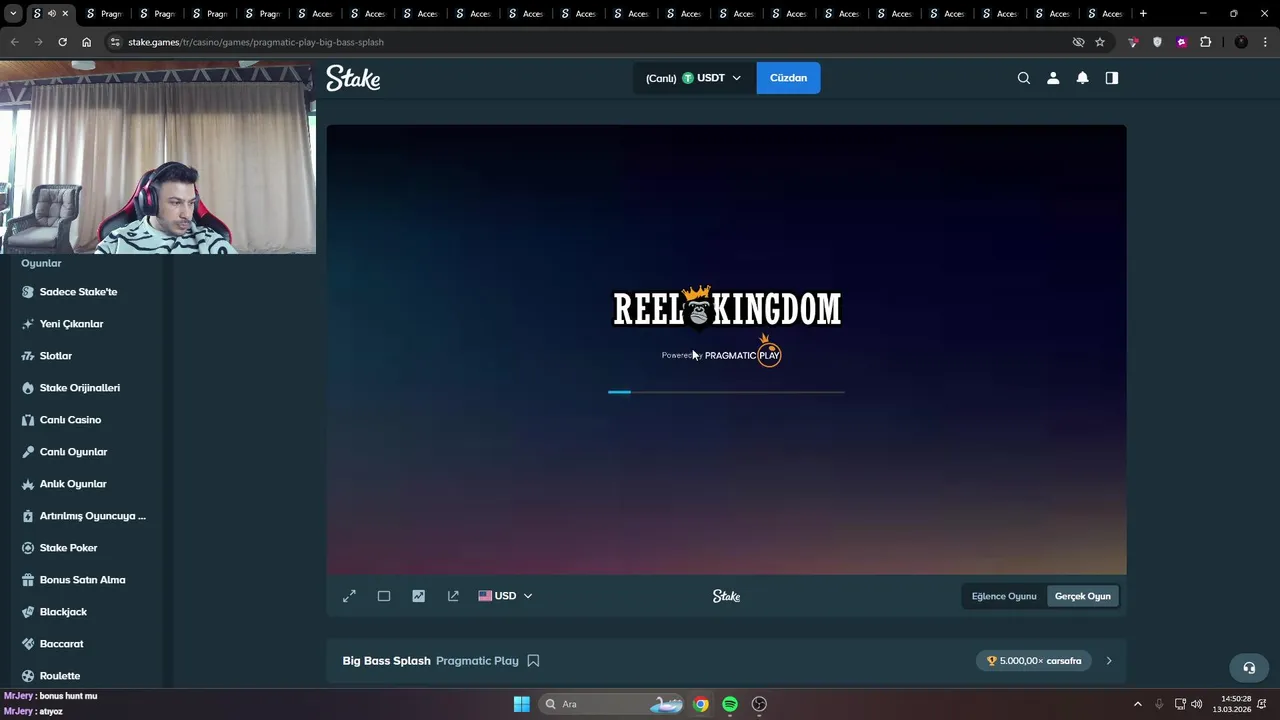The width and height of the screenshot is (1280, 720).
Task: Open live support headset button
Action: click(x=1249, y=668)
